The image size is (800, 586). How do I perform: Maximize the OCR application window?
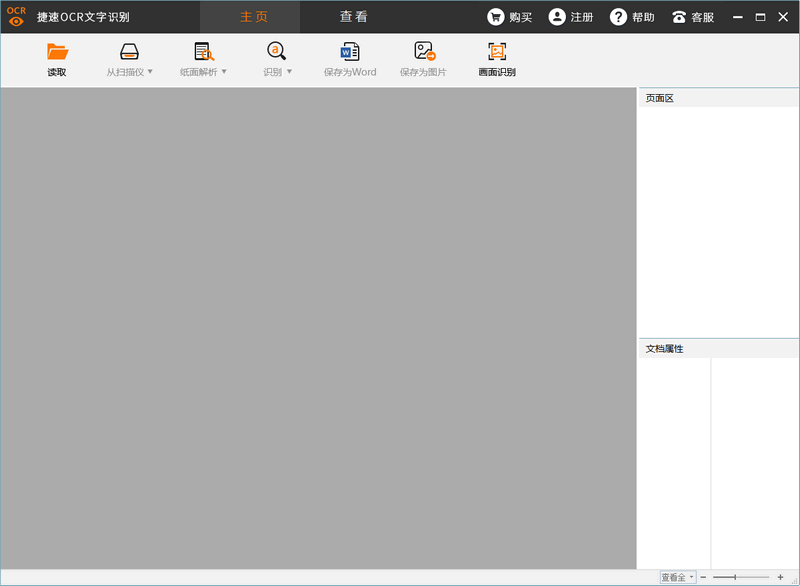(760, 17)
